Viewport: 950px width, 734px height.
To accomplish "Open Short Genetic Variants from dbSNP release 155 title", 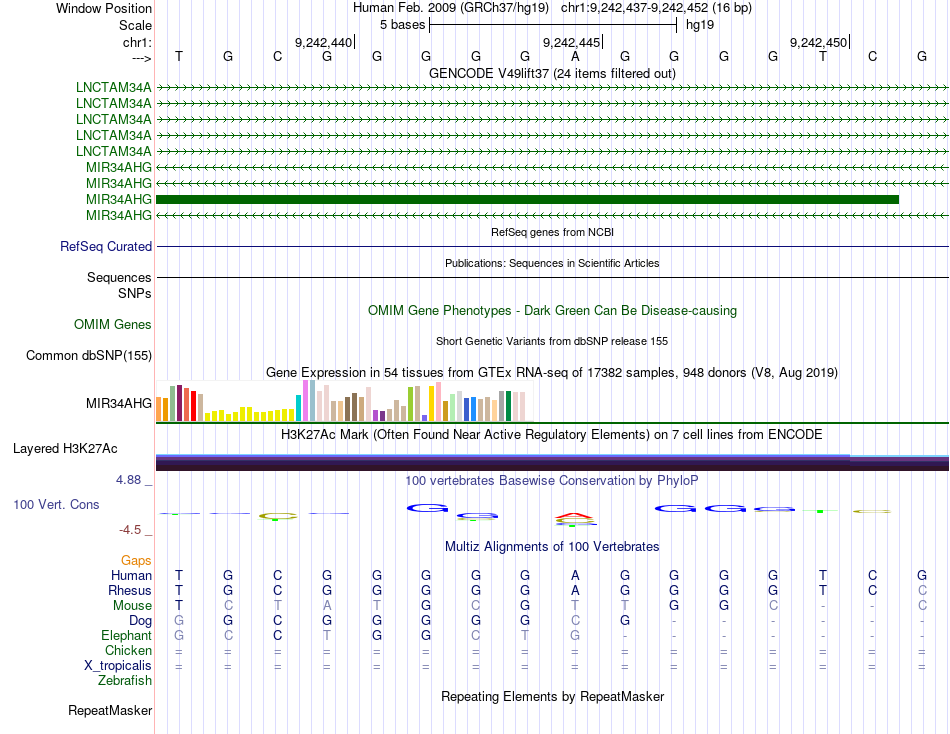I will point(552,341).
